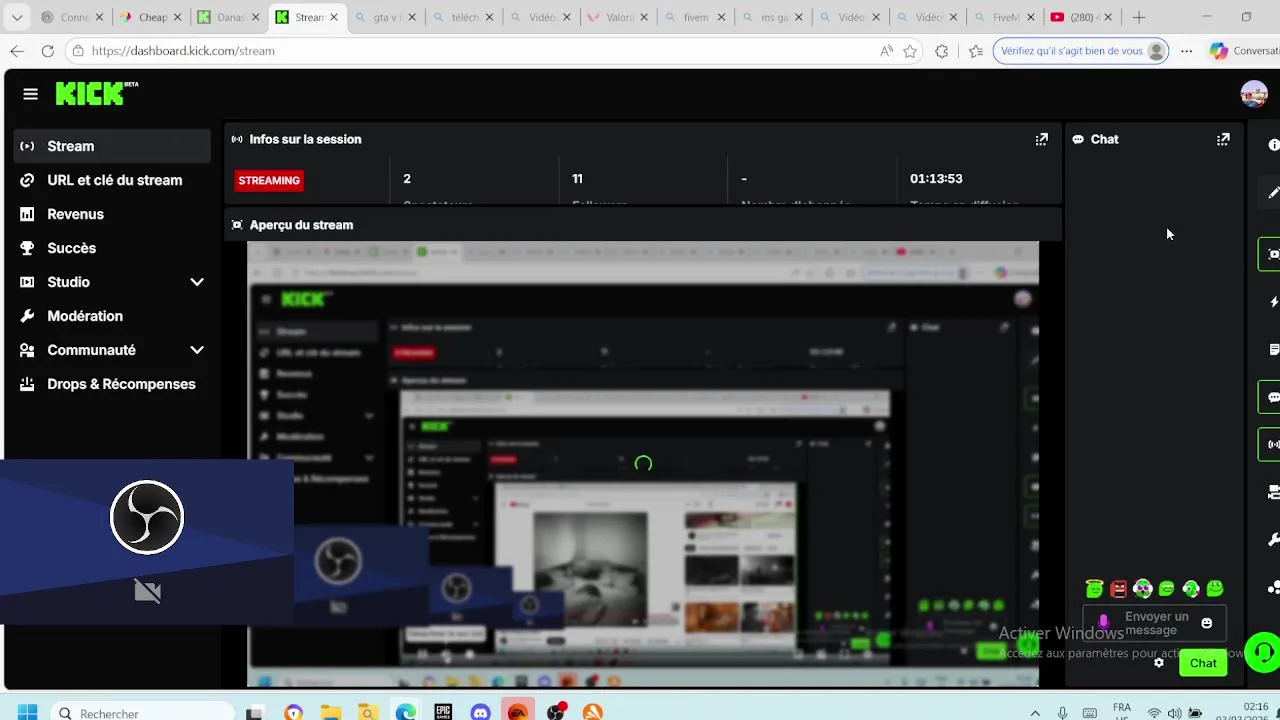The image size is (1280, 720).
Task: Click the STREAMING status badge
Action: [x=269, y=180]
